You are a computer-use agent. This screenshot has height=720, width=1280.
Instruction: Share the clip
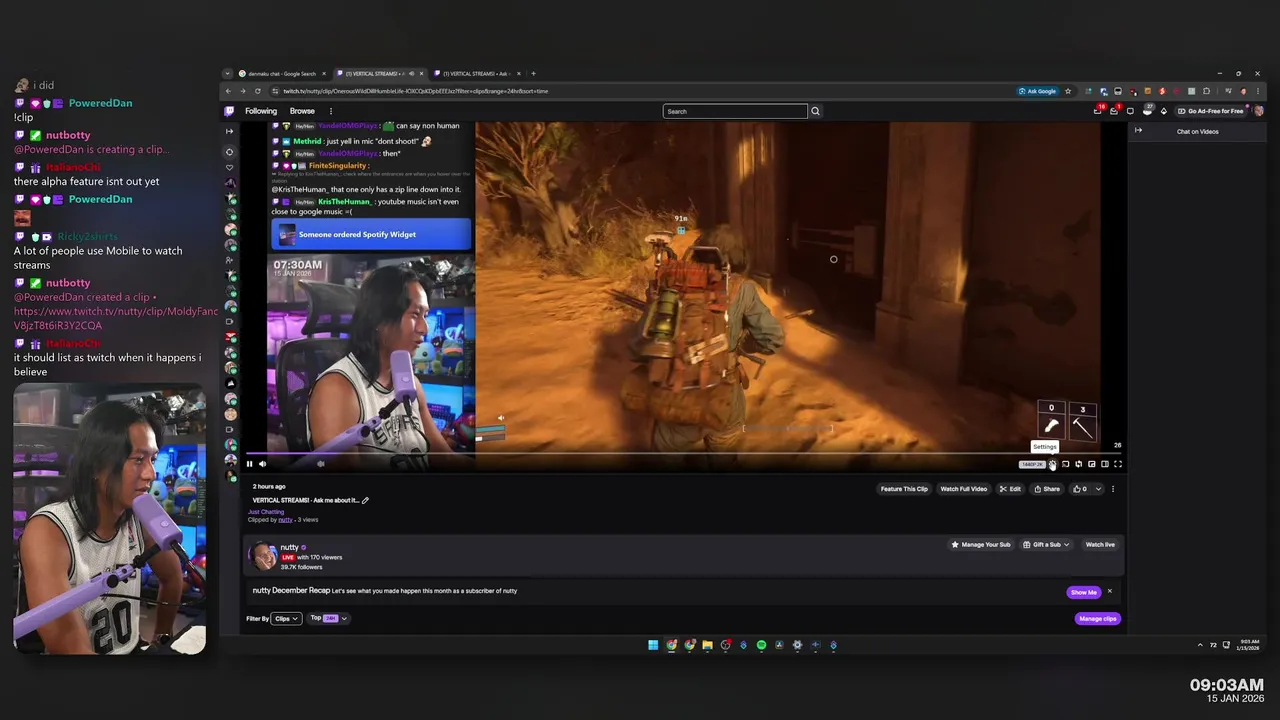click(x=1047, y=489)
